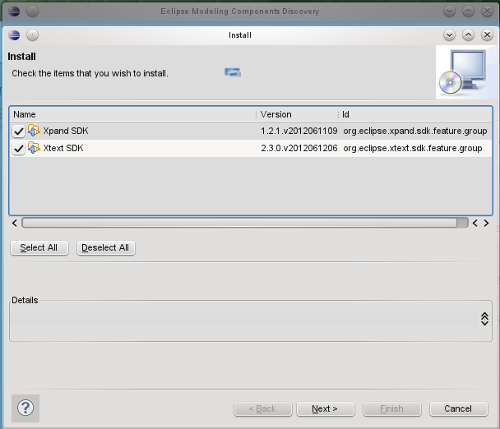Click inside the Details text area
The height and width of the screenshot is (429, 500).
tap(244, 319)
